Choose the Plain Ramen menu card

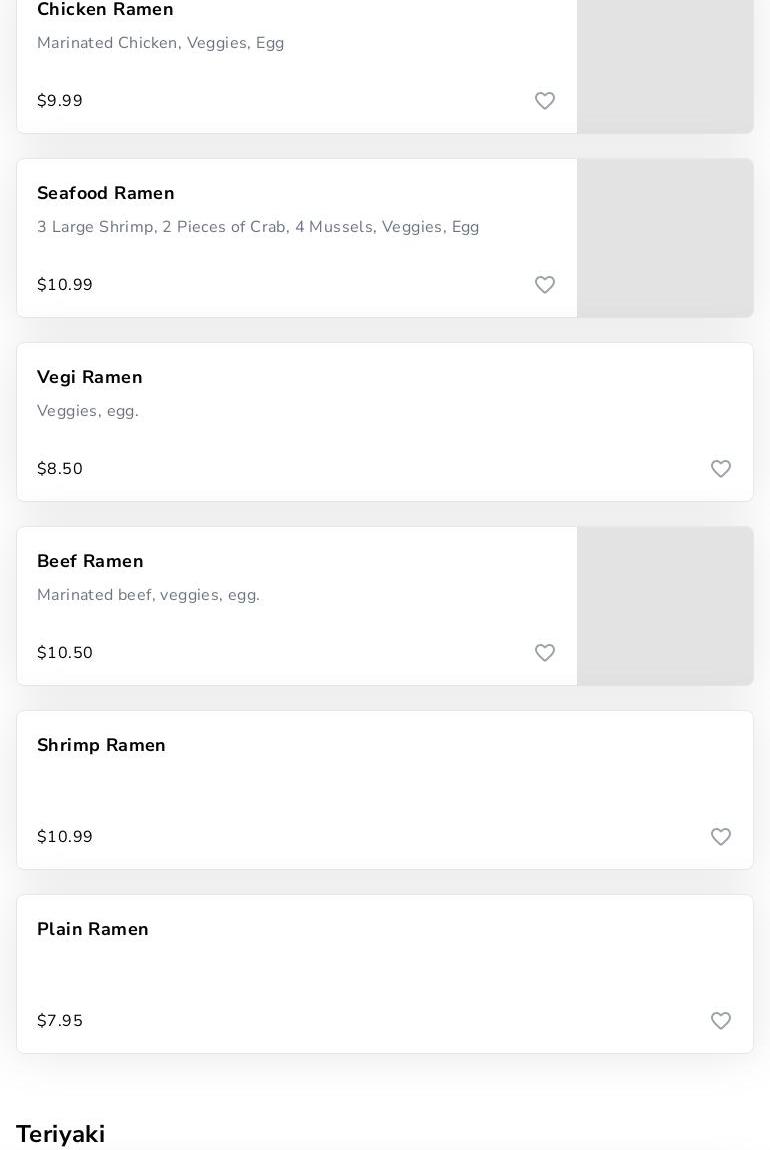[x=385, y=974]
